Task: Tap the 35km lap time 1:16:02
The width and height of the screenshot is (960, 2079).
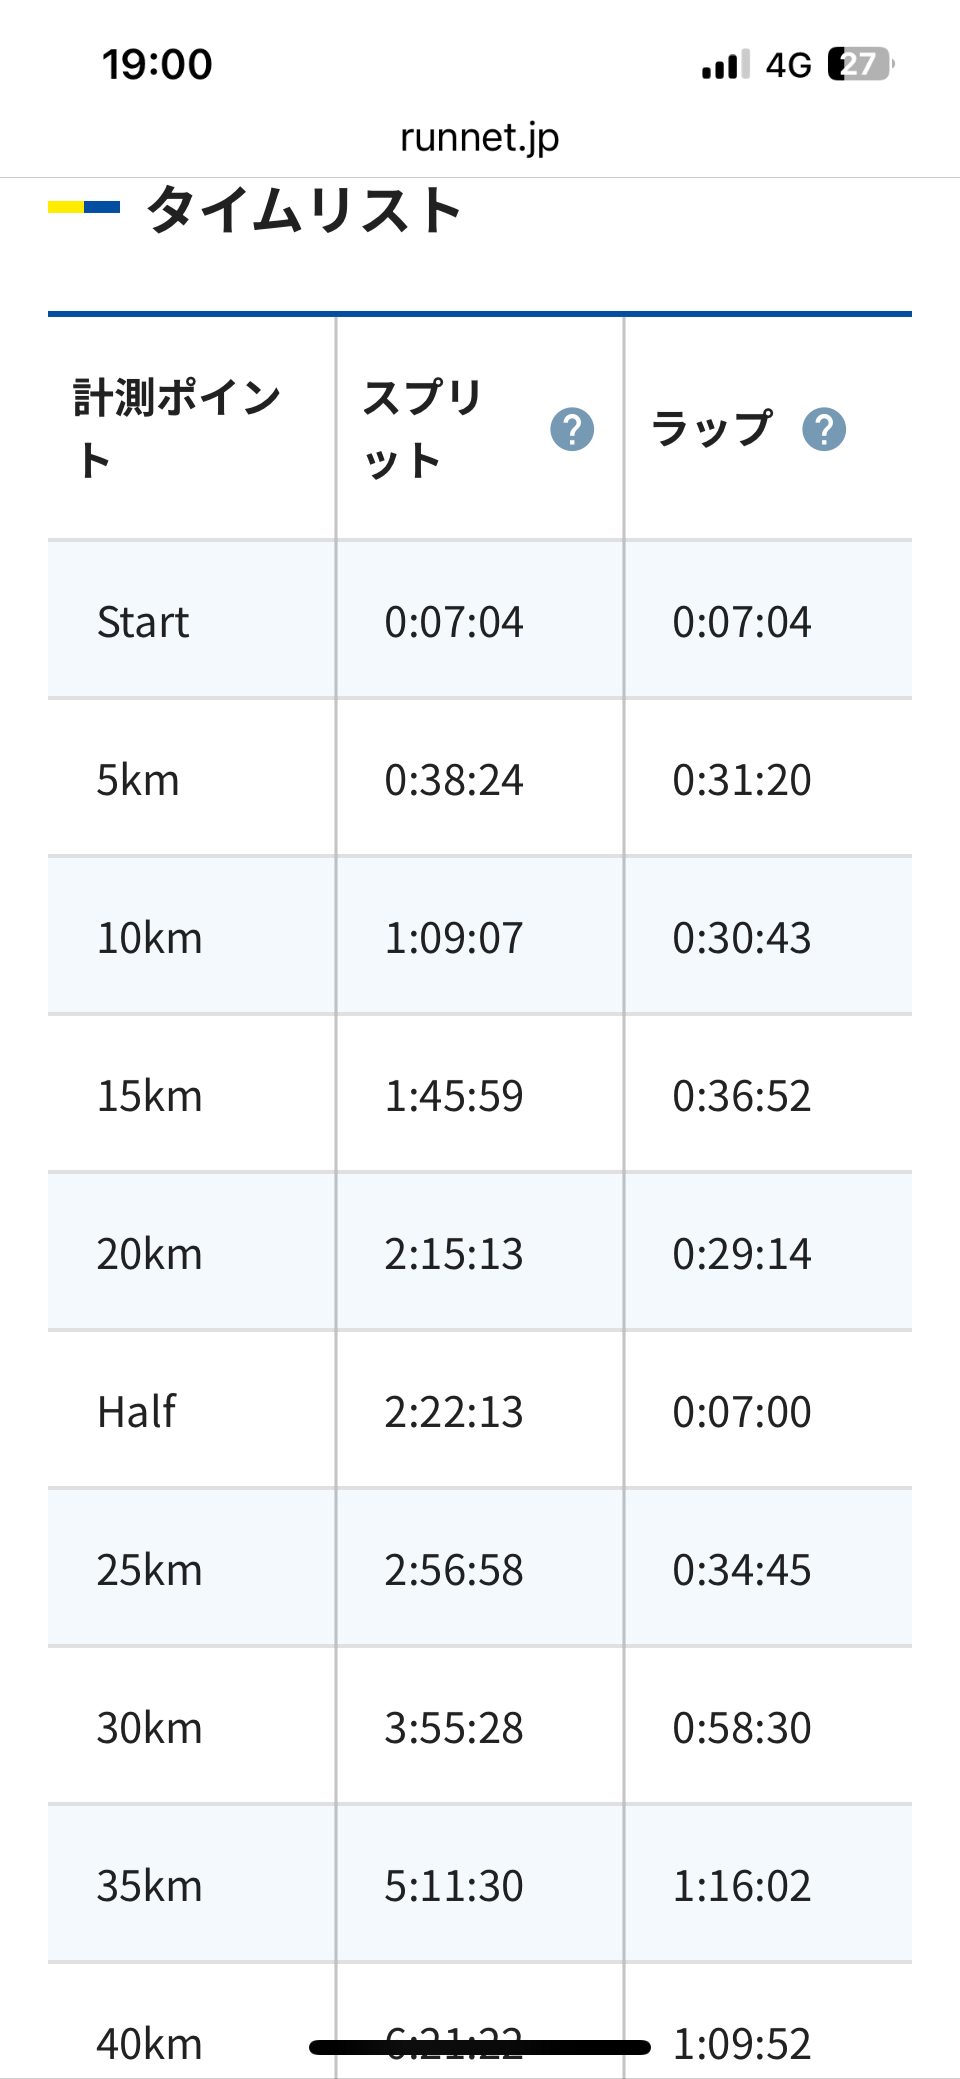Action: click(x=742, y=1886)
